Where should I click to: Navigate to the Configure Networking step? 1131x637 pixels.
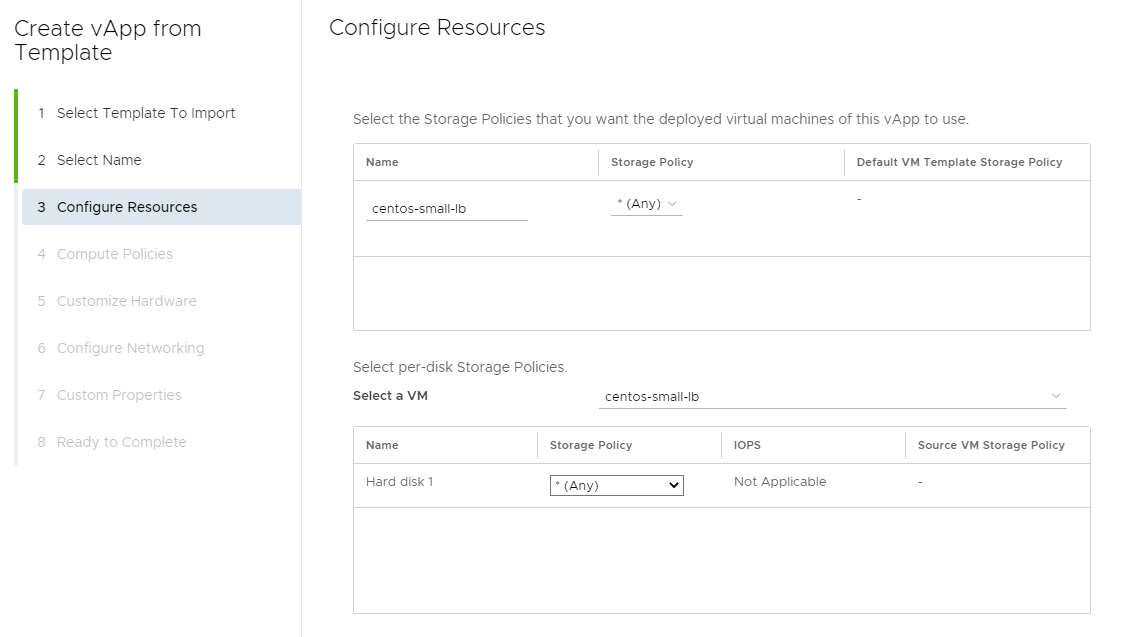point(130,348)
